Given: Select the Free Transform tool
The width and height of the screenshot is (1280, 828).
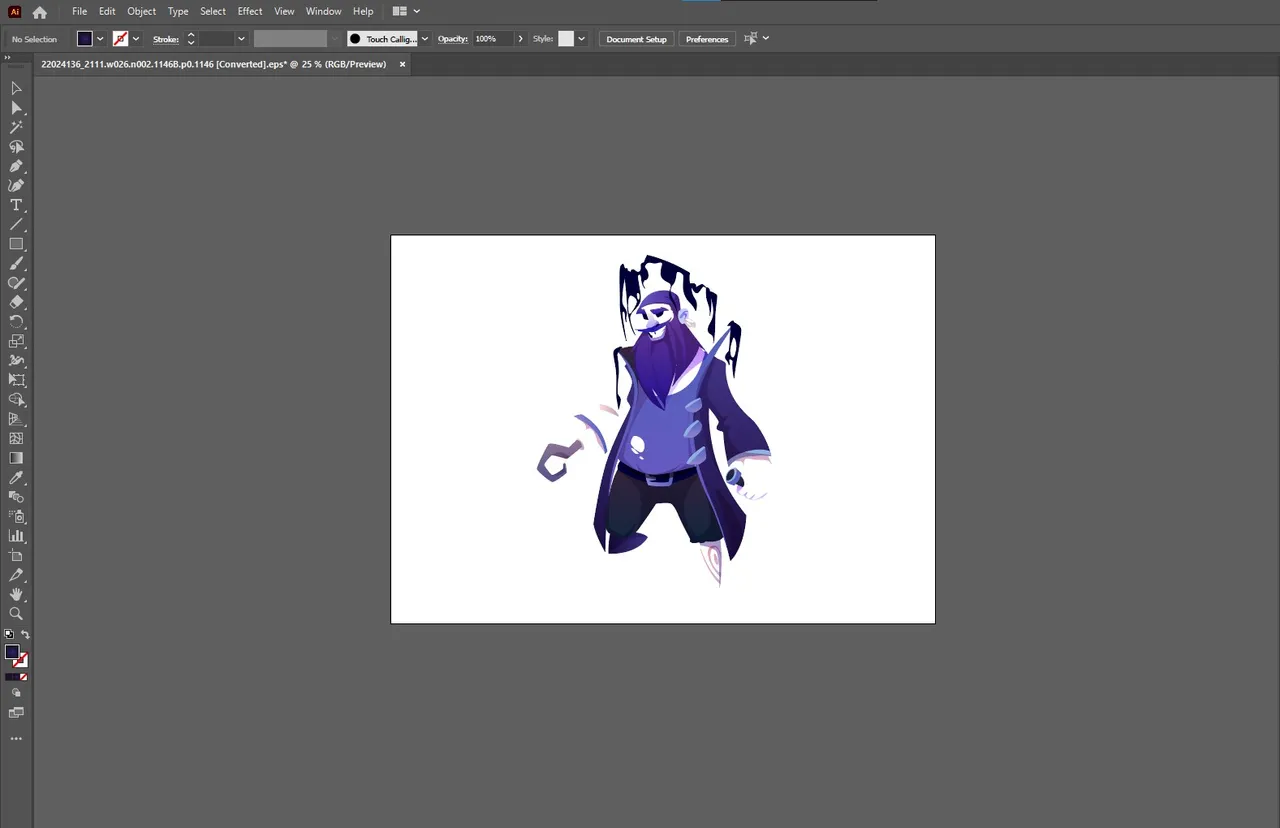Looking at the screenshot, I should 16,380.
